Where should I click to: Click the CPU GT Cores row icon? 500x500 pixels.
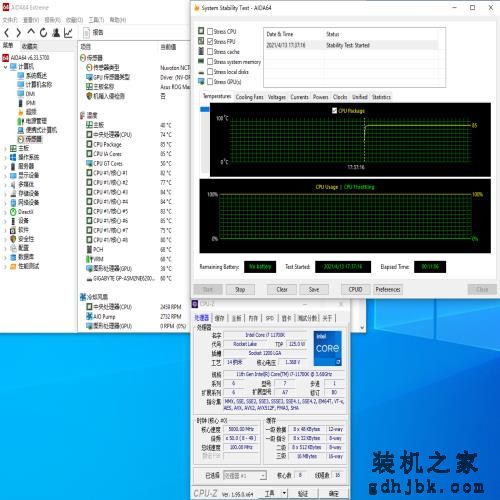click(89, 163)
